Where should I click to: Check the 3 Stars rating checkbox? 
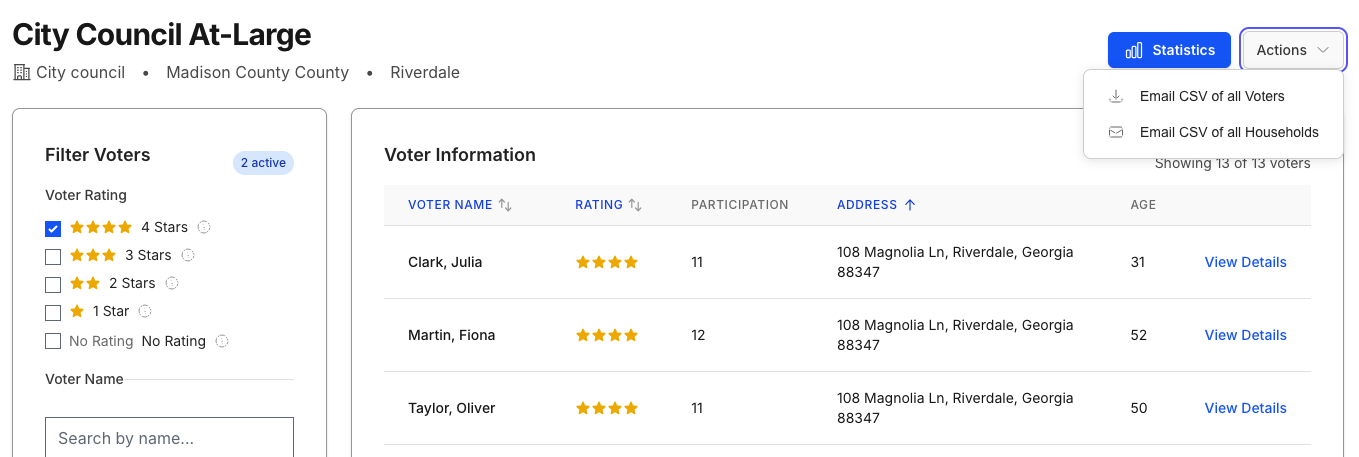click(x=53, y=256)
